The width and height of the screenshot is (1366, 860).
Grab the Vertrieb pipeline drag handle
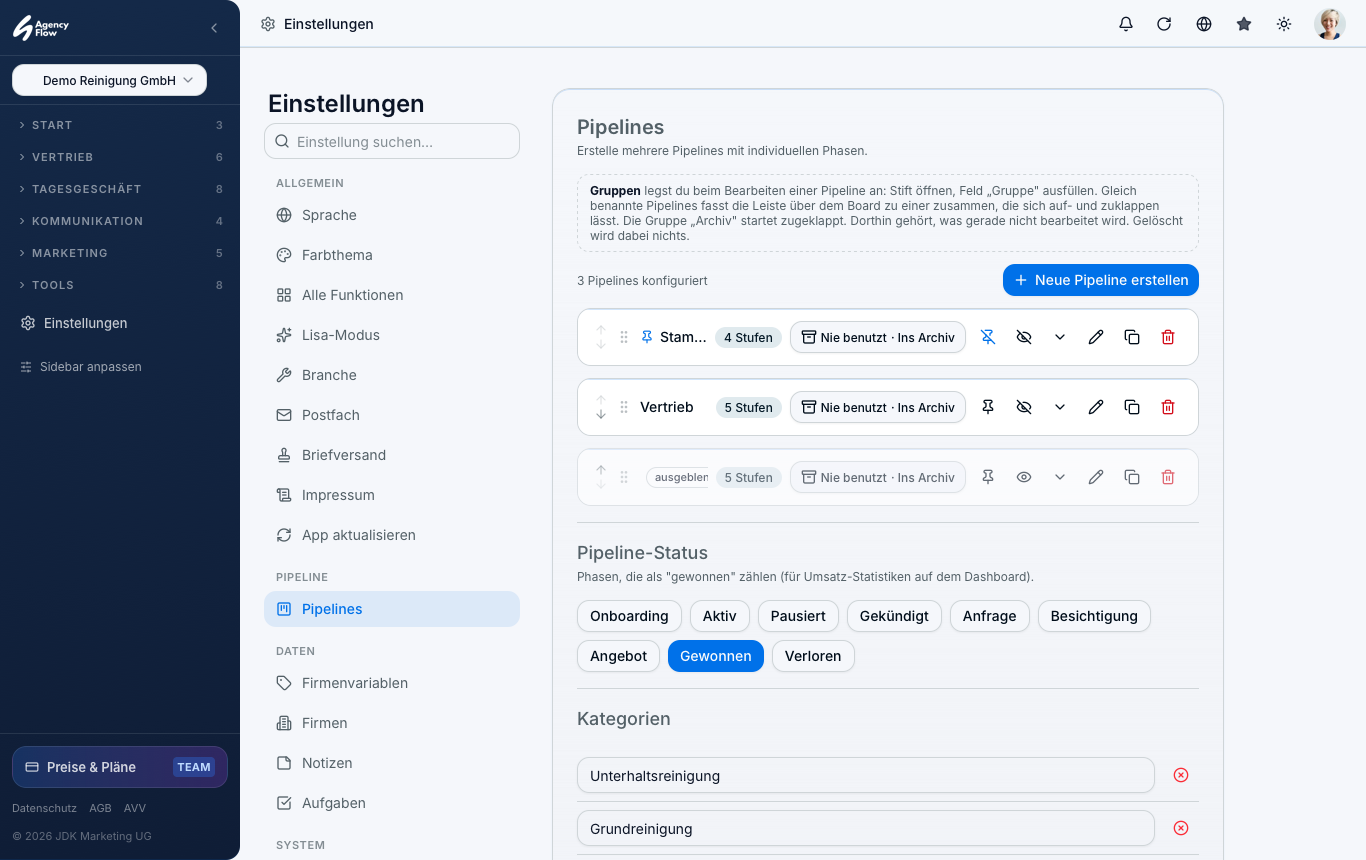pyautogui.click(x=624, y=407)
